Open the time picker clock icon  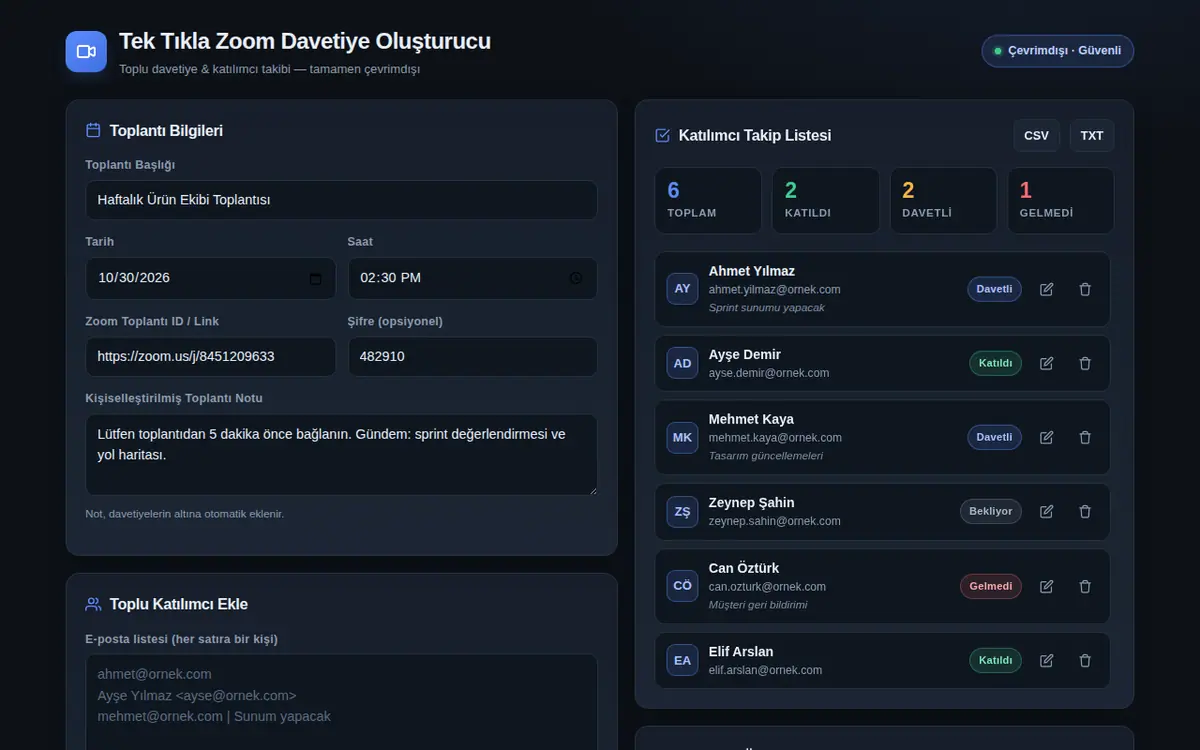click(x=576, y=278)
